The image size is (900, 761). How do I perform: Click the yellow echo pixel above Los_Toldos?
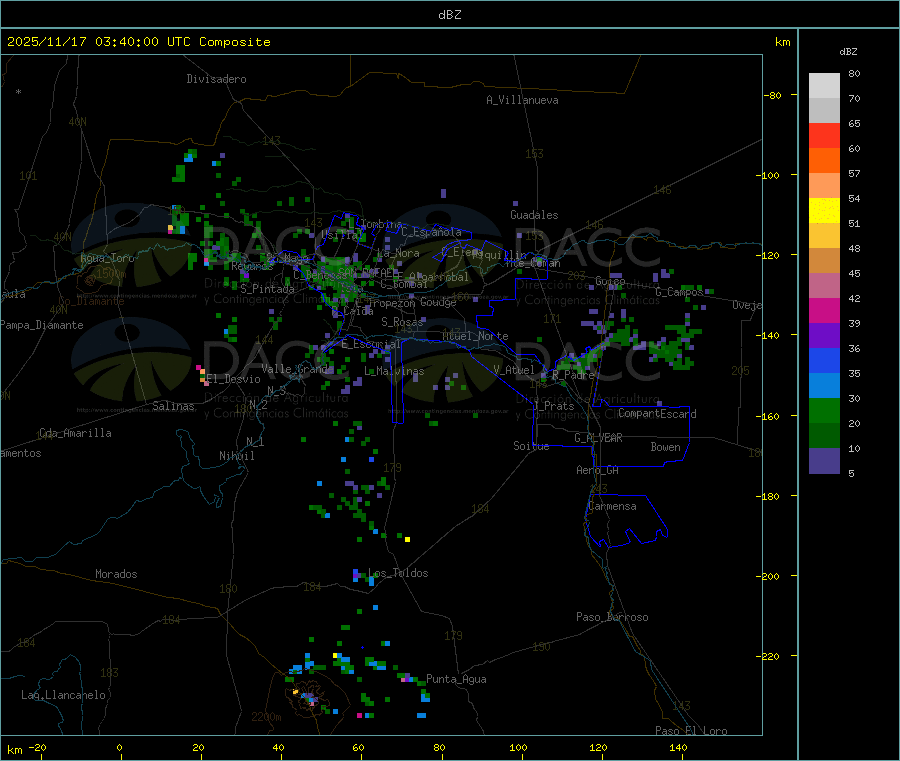pyautogui.click(x=408, y=539)
